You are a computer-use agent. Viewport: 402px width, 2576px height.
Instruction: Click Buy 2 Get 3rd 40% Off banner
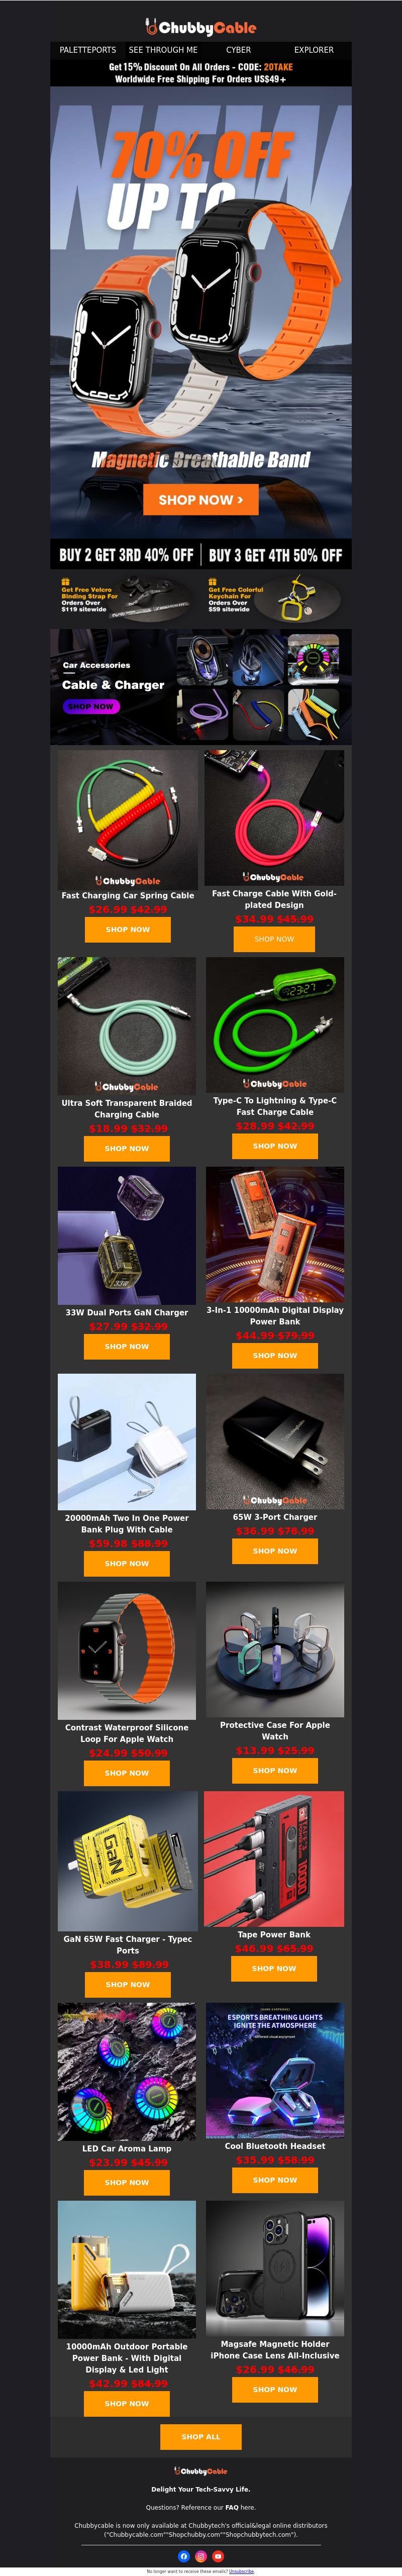coord(126,555)
